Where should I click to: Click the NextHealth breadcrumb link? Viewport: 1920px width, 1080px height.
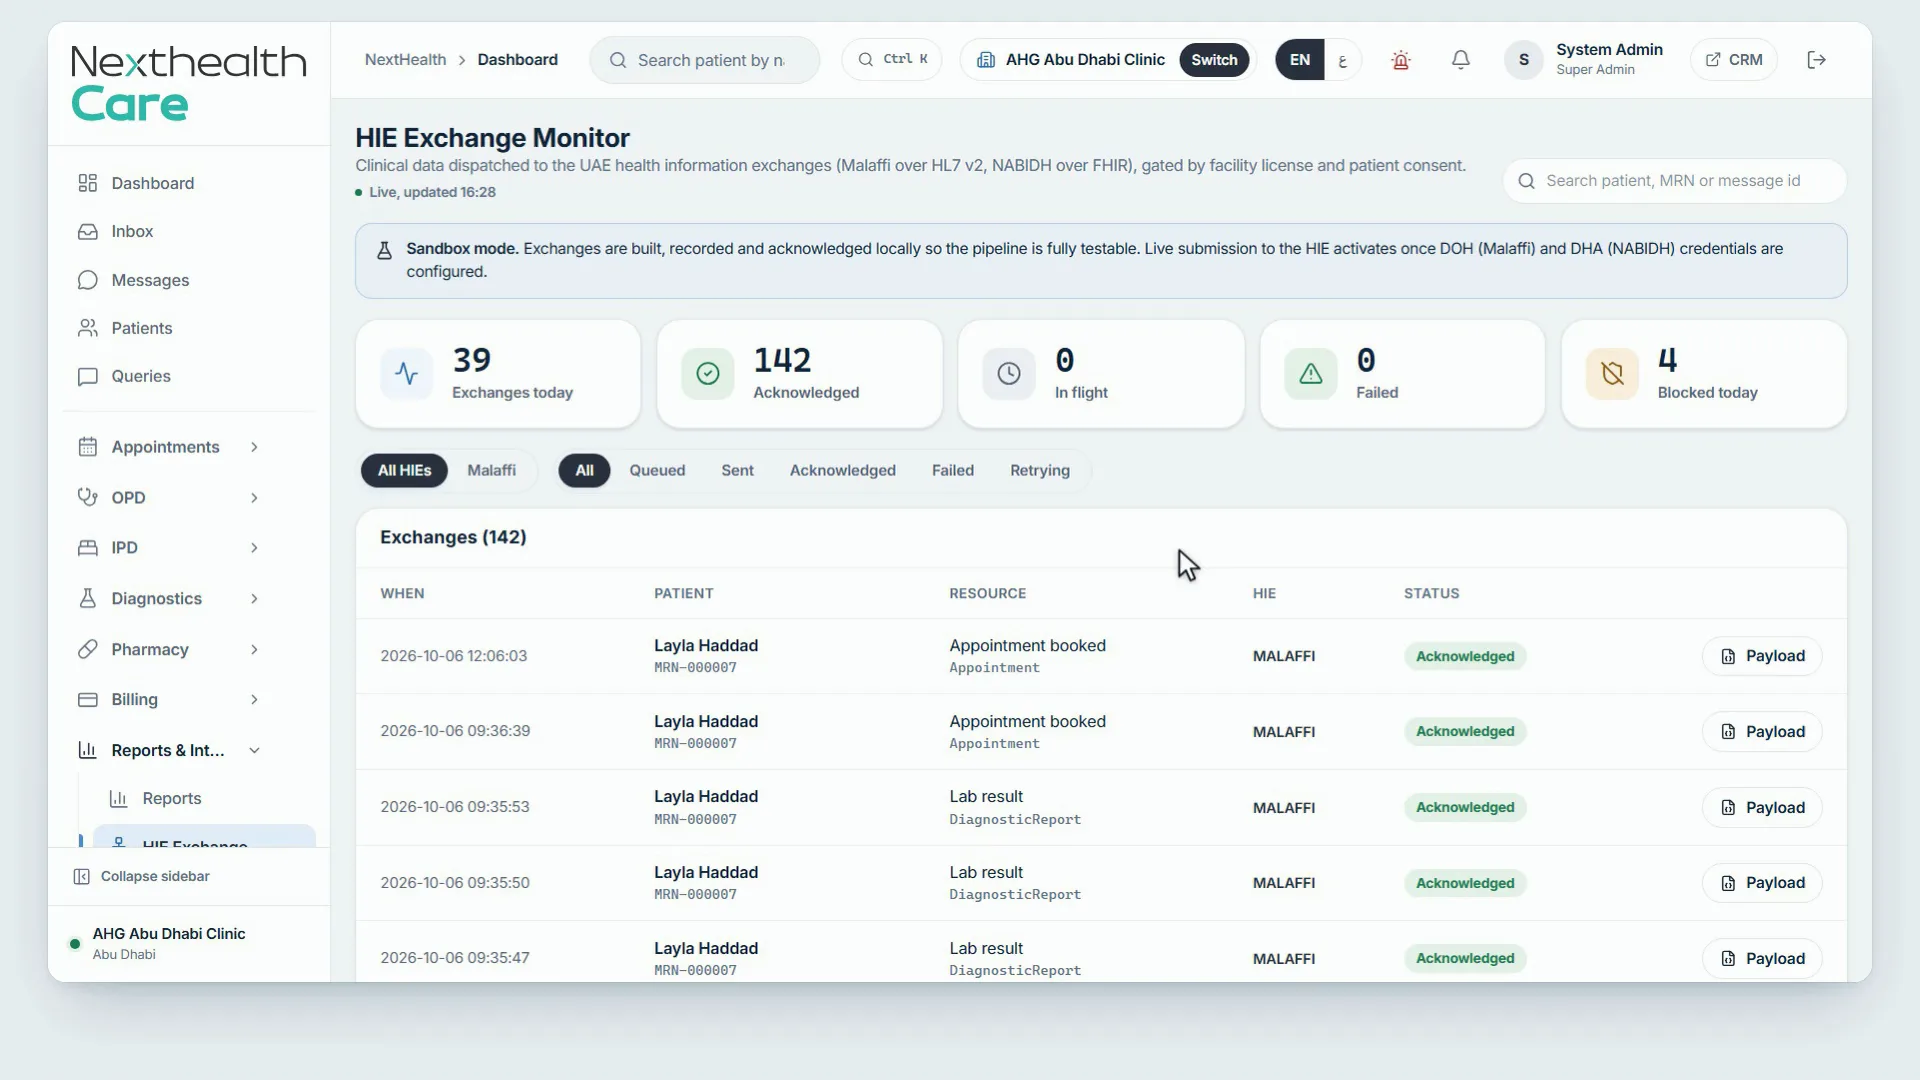tap(405, 60)
